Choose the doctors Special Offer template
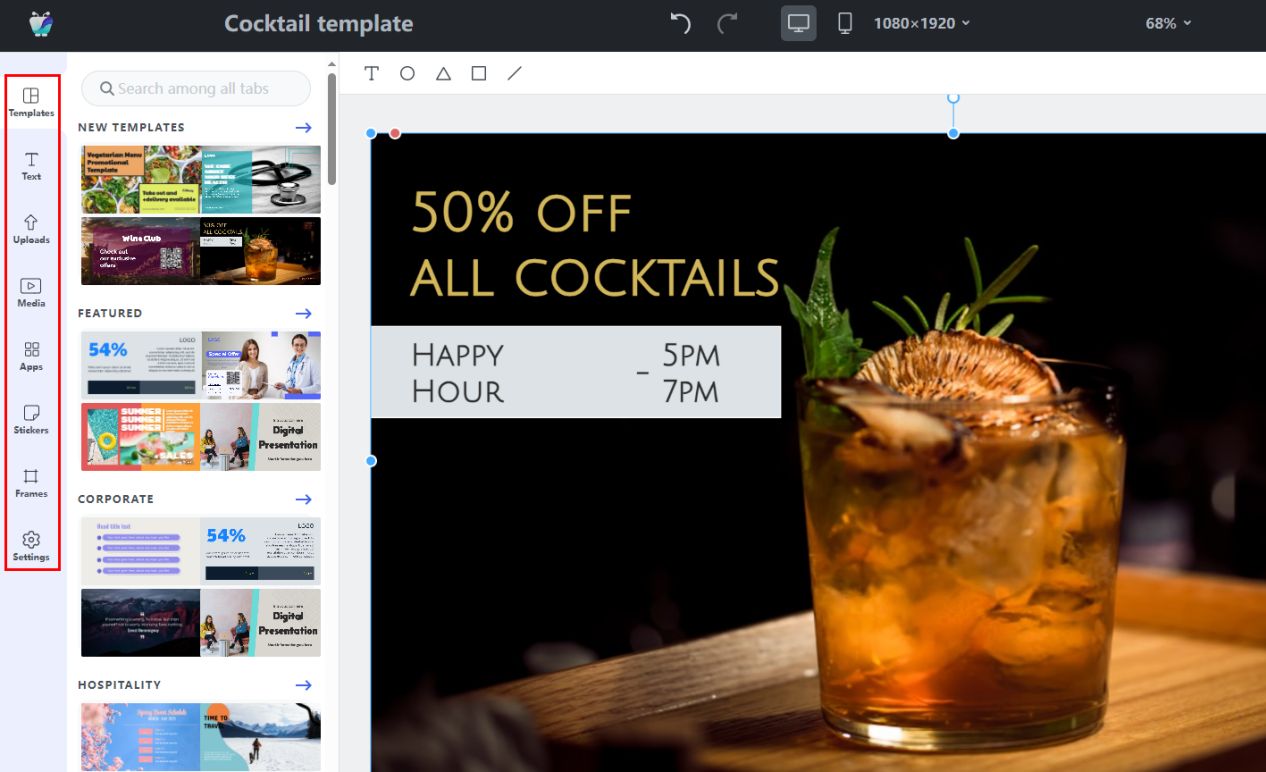Screen dimensions: 1266x772 (261, 365)
